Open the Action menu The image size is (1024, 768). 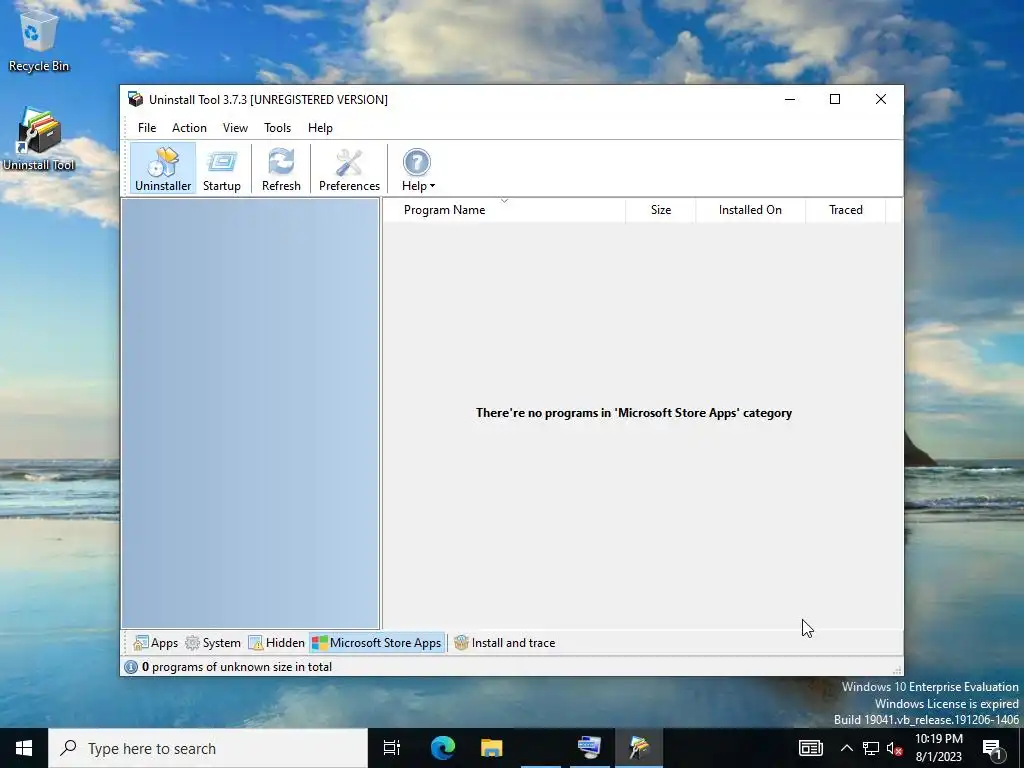[189, 128]
